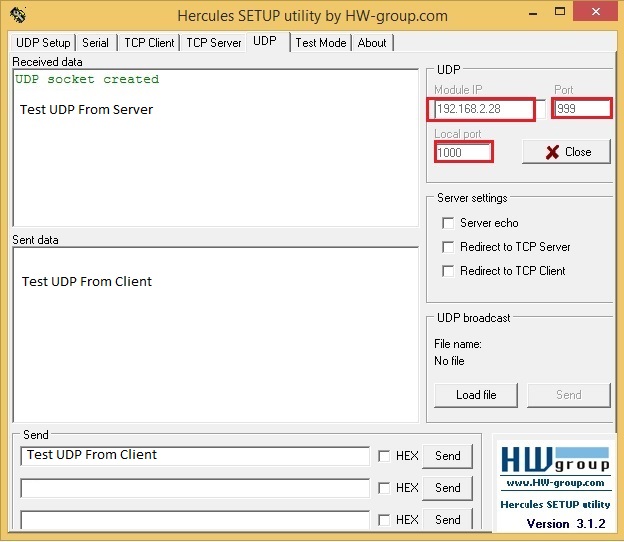This screenshot has width=624, height=542.
Task: Minimize the Hercules window
Action: click(x=533, y=13)
